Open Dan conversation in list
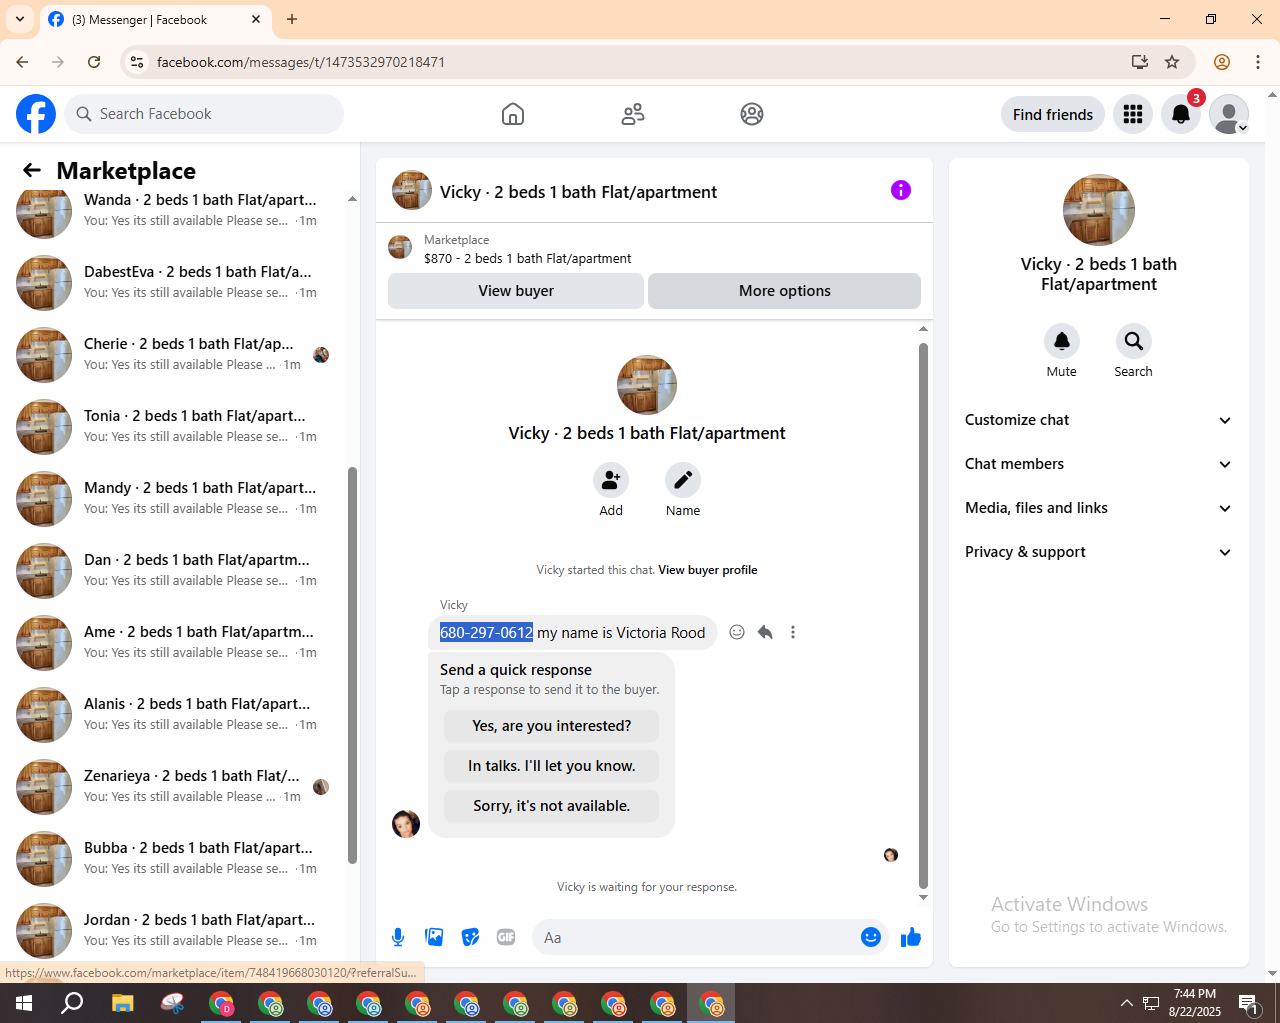The width and height of the screenshot is (1280, 1023). (x=175, y=570)
